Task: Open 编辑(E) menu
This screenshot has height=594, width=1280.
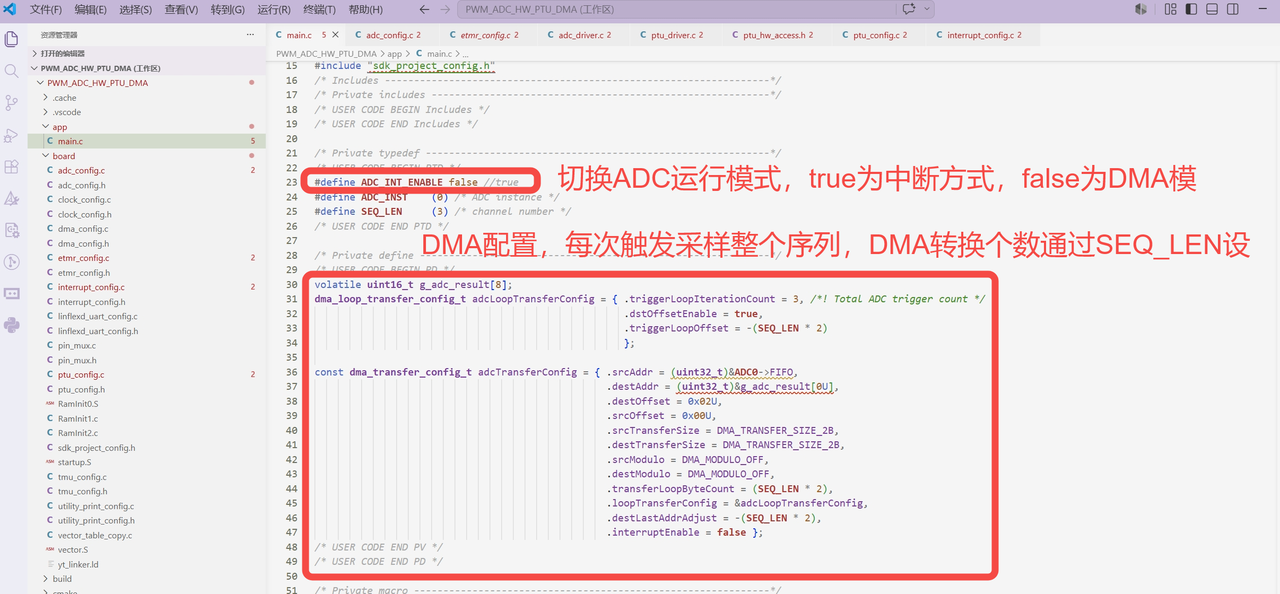Action: (x=90, y=9)
